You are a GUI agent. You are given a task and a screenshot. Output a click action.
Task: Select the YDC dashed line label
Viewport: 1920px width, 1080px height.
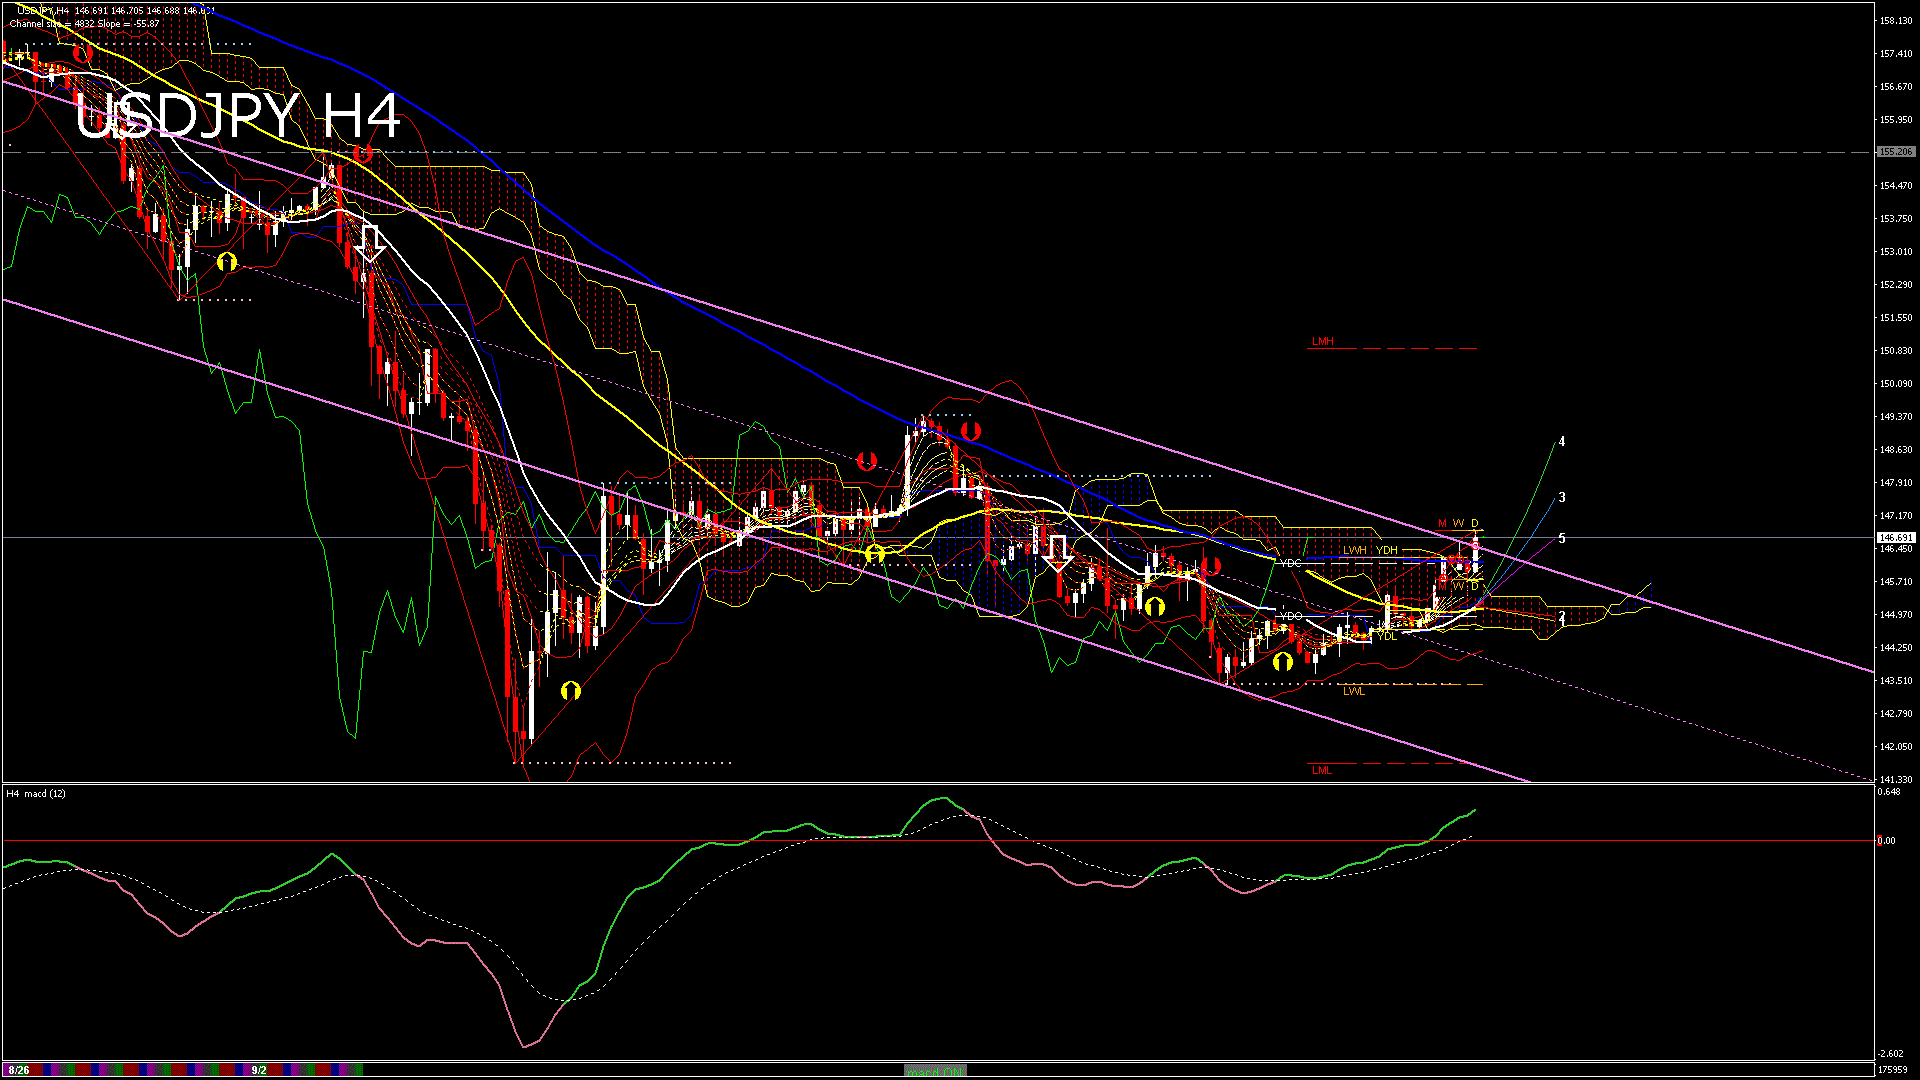(1290, 564)
